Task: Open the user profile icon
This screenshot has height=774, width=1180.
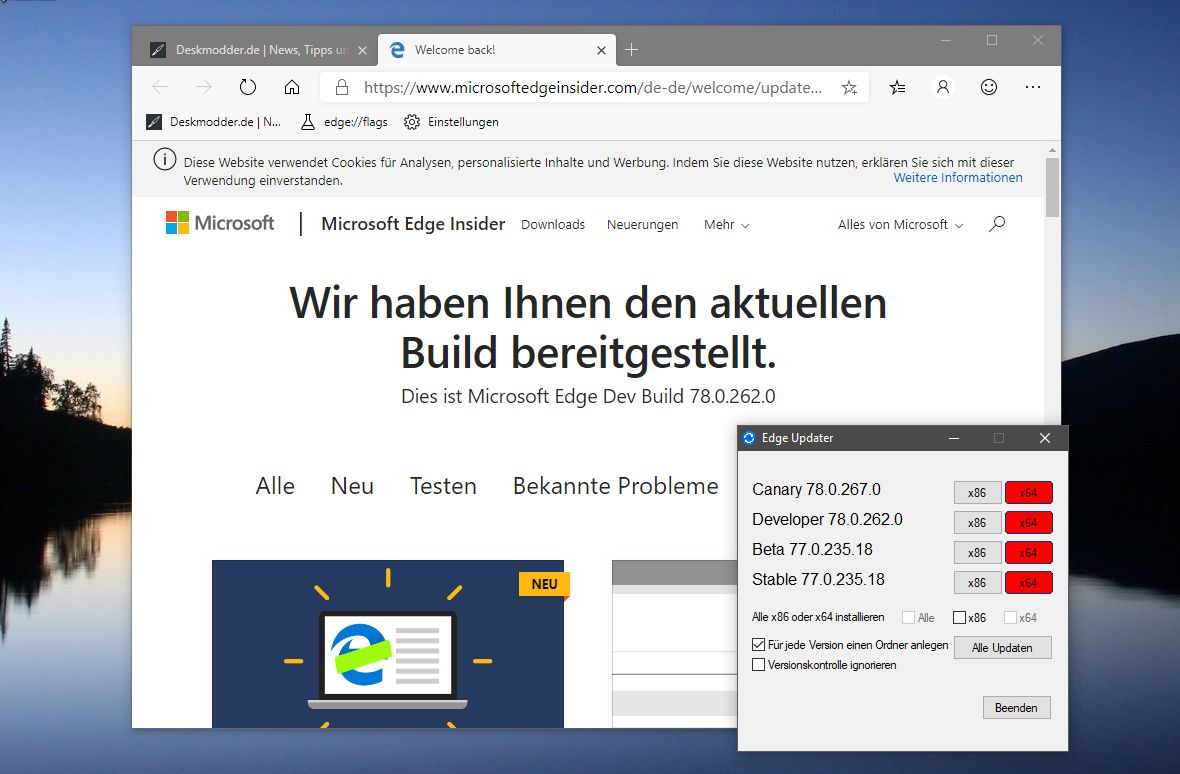Action: [x=943, y=87]
